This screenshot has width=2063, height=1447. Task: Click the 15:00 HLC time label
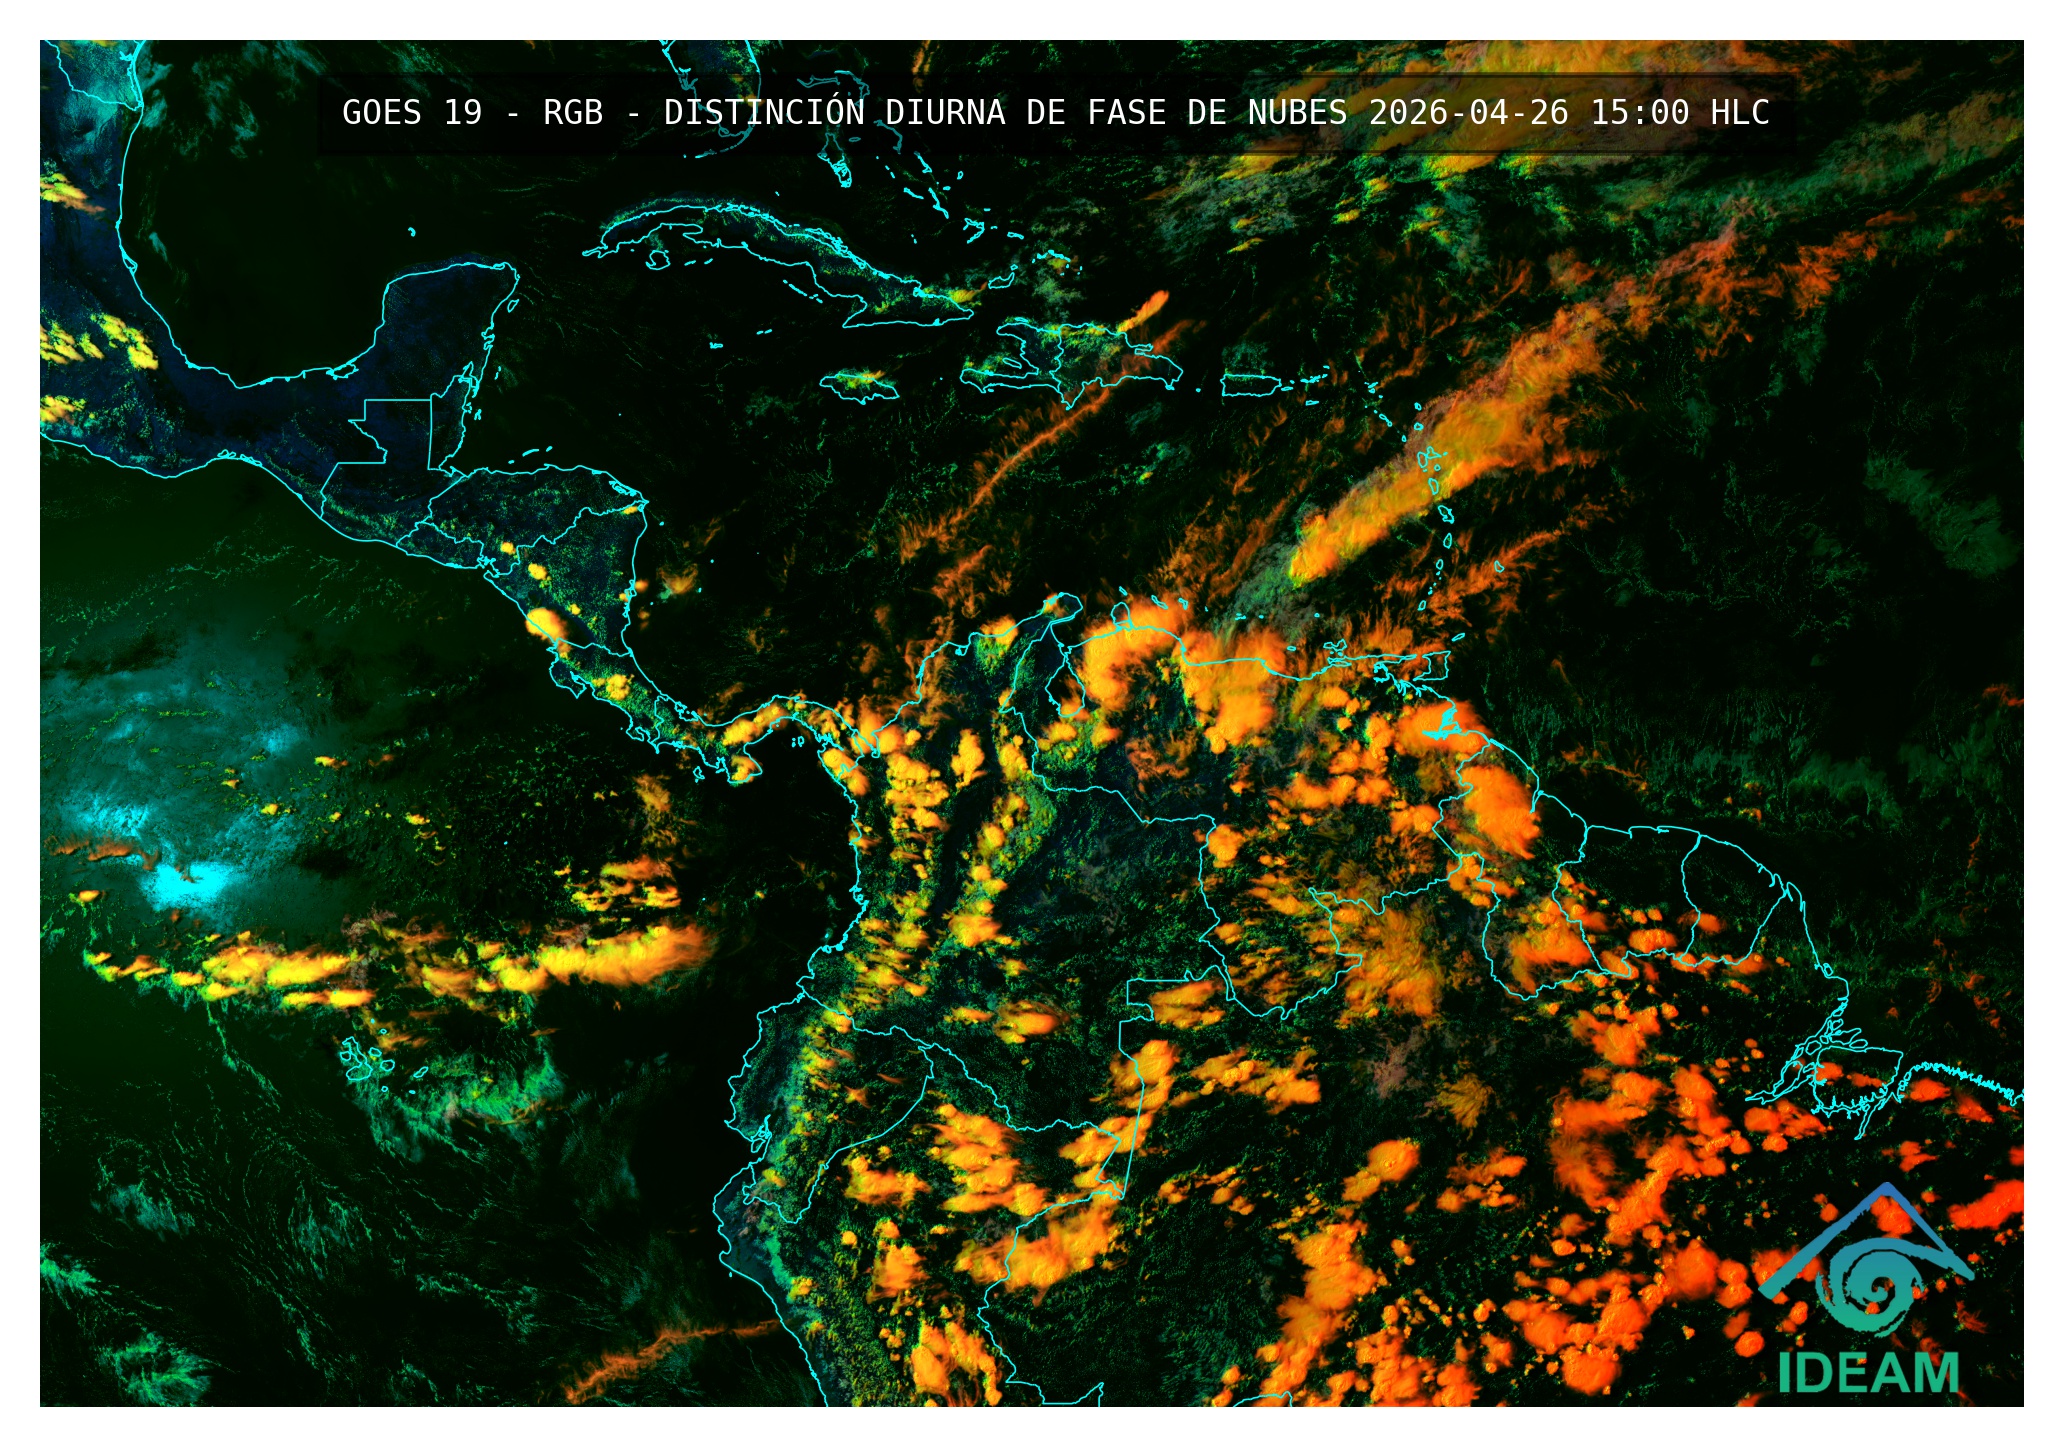[x=1679, y=112]
